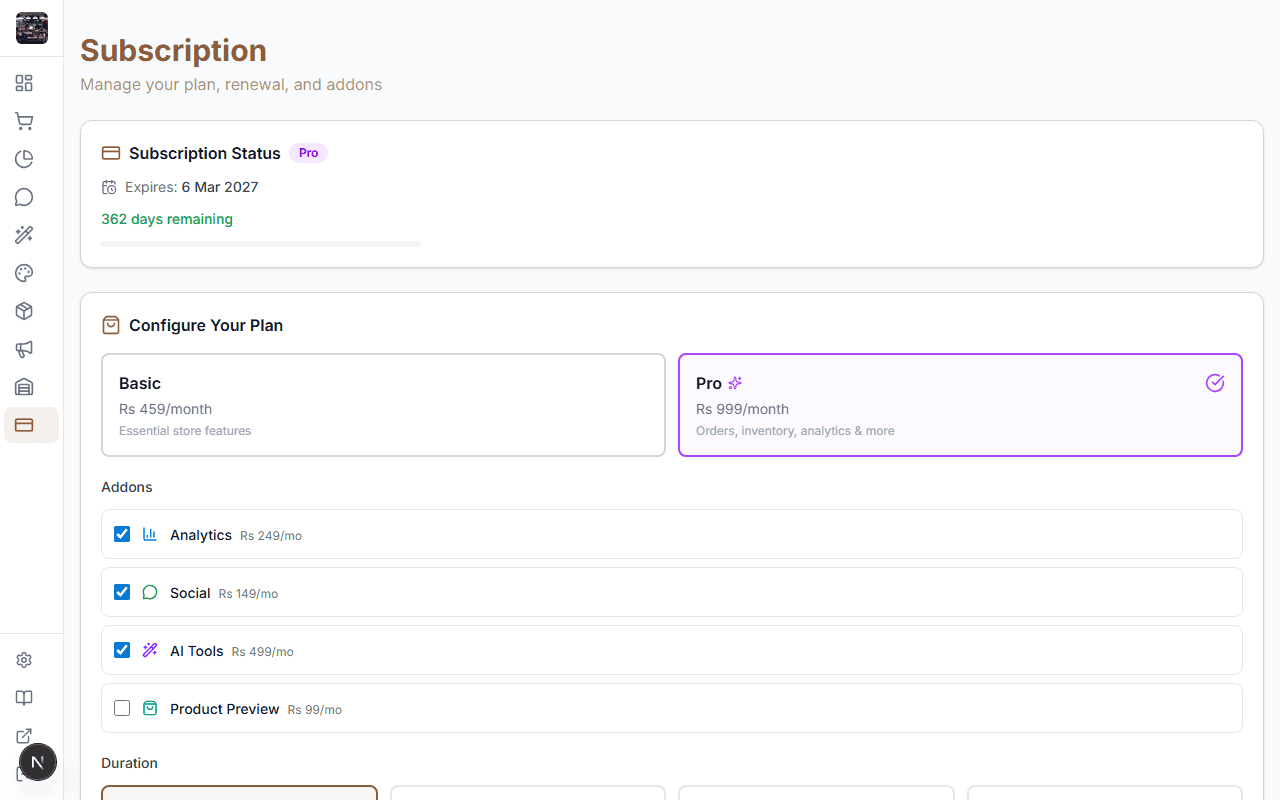Disable the Social addon checkbox
Screen dimensions: 1280x800
pos(121,591)
